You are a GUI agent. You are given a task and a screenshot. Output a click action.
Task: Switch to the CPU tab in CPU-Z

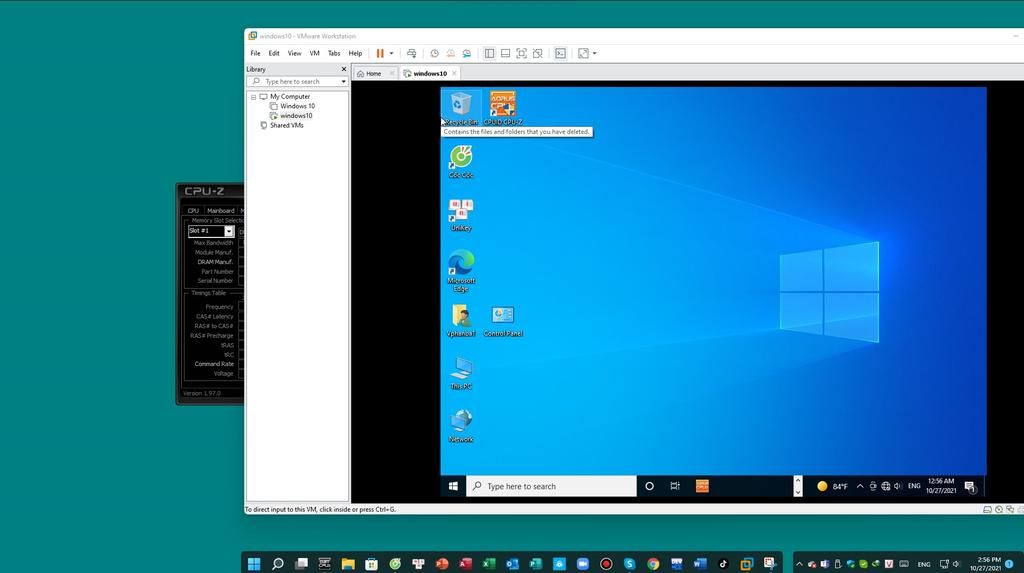click(193, 210)
